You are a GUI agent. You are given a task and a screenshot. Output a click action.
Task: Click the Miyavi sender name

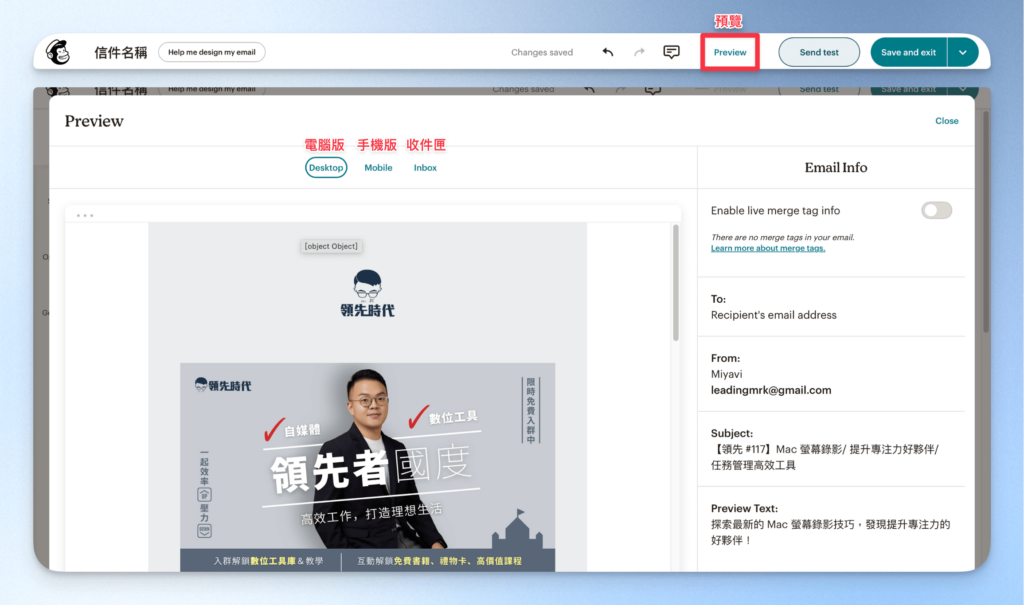pyautogui.click(x=726, y=374)
